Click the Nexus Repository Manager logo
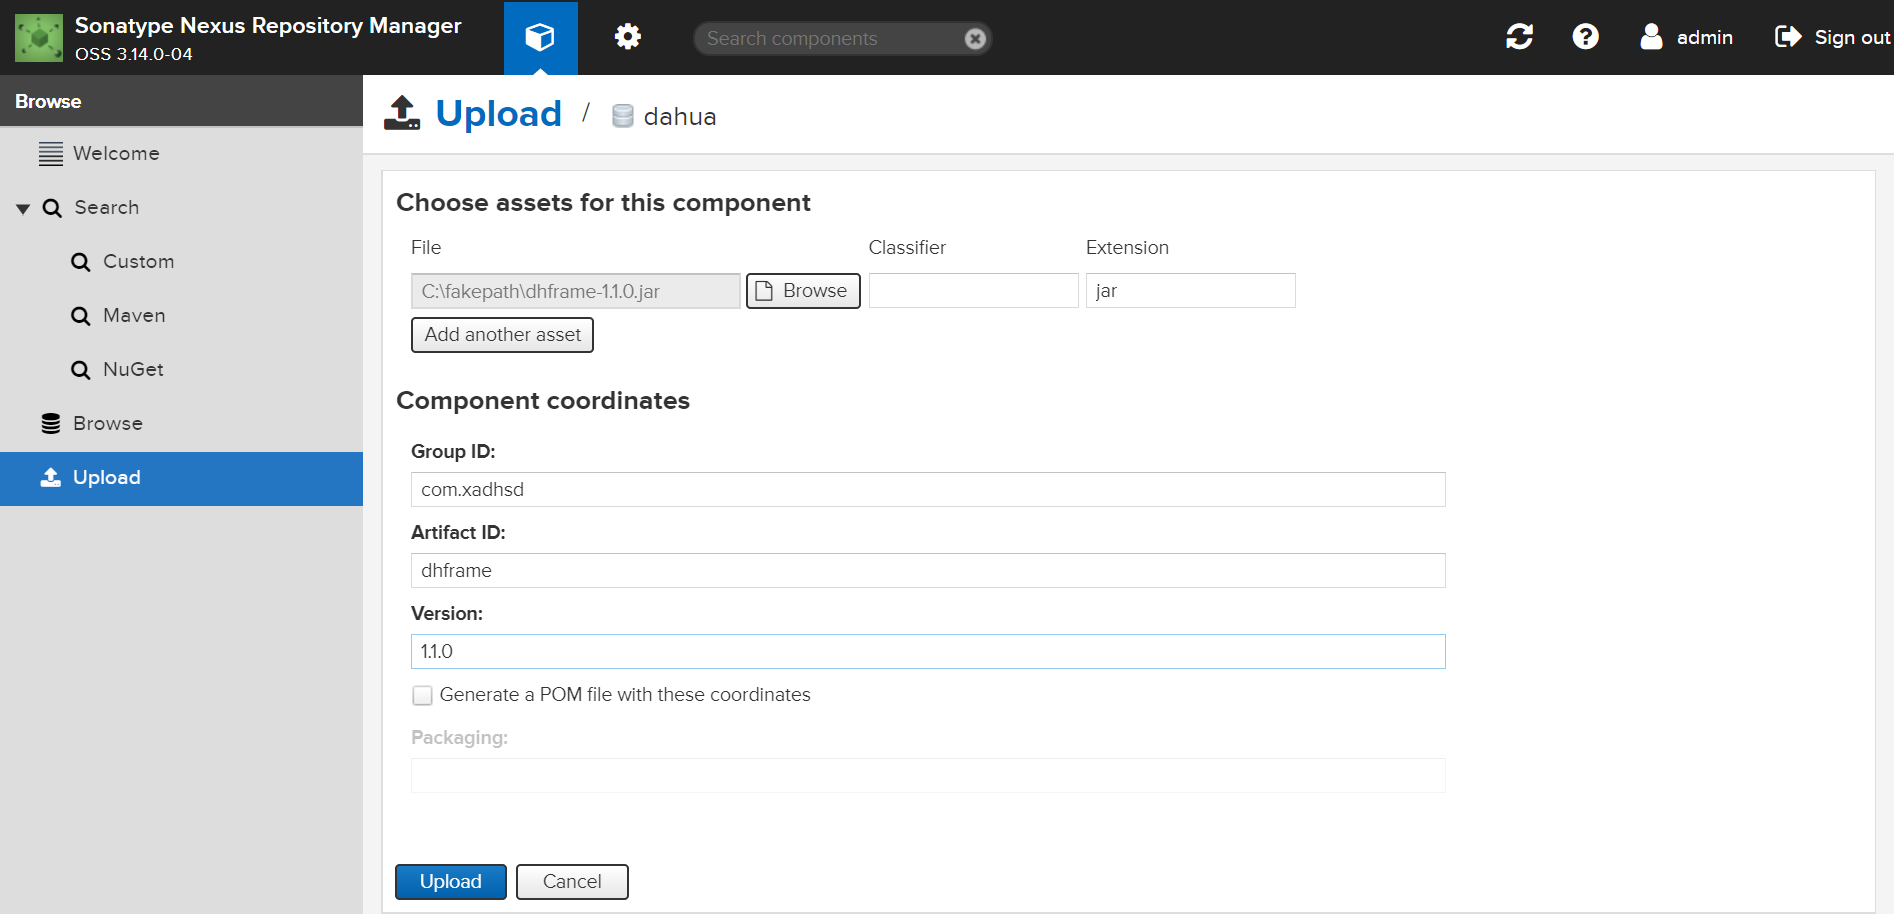This screenshot has height=914, width=1894. coord(39,38)
